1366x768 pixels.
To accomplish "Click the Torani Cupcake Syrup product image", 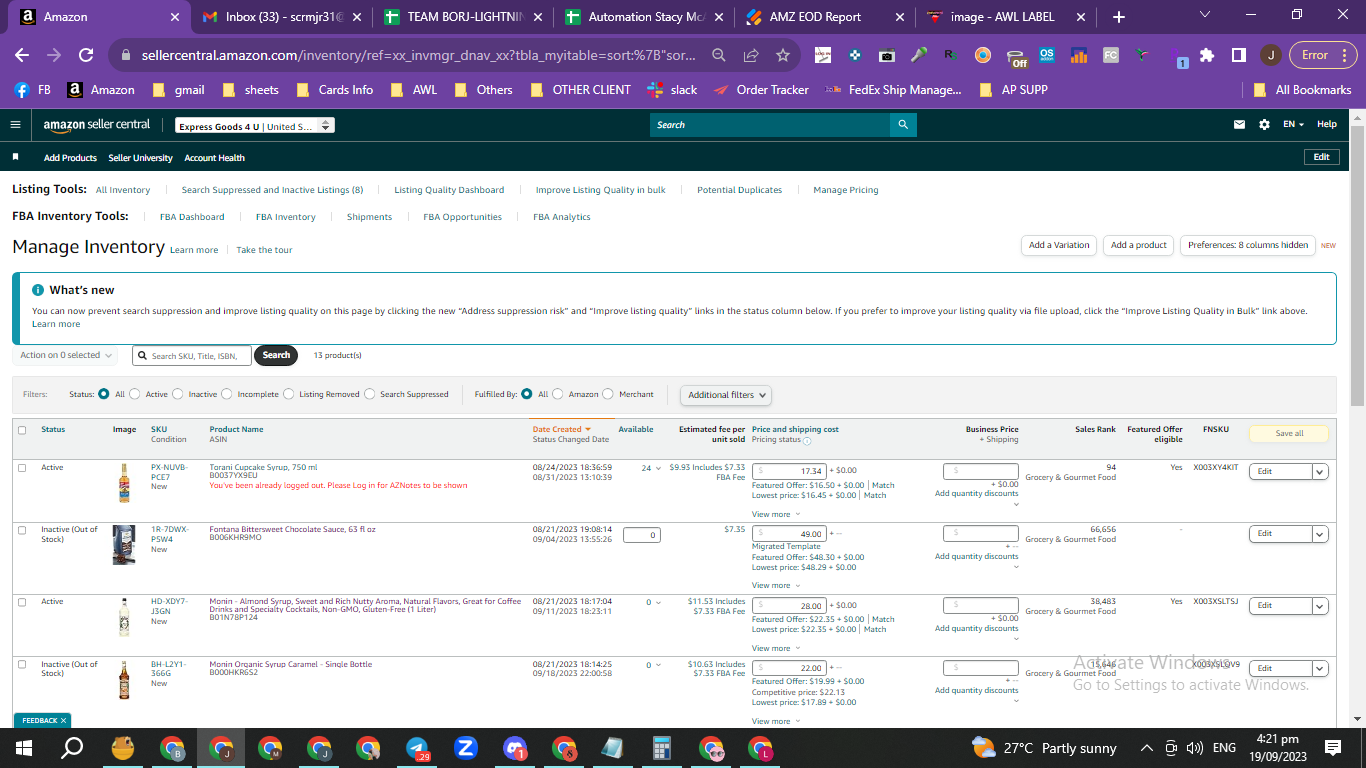I will (x=124, y=482).
